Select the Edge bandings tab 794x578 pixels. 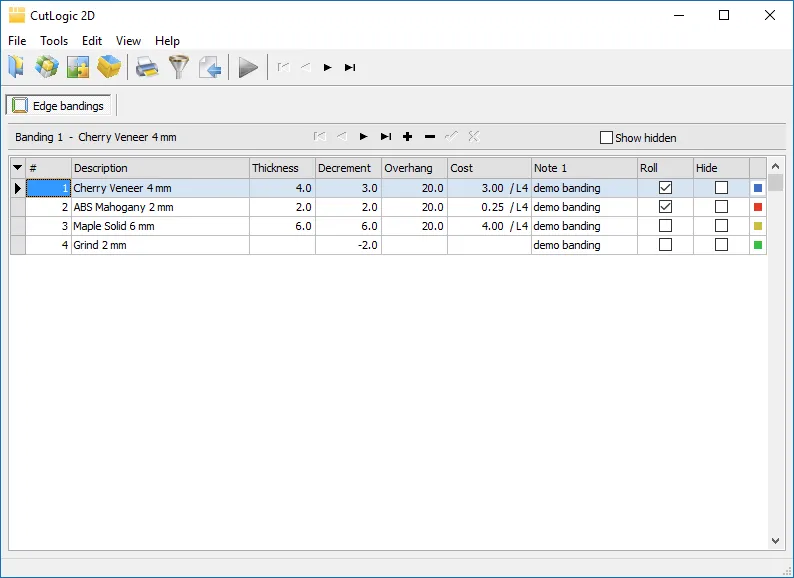click(x=59, y=106)
